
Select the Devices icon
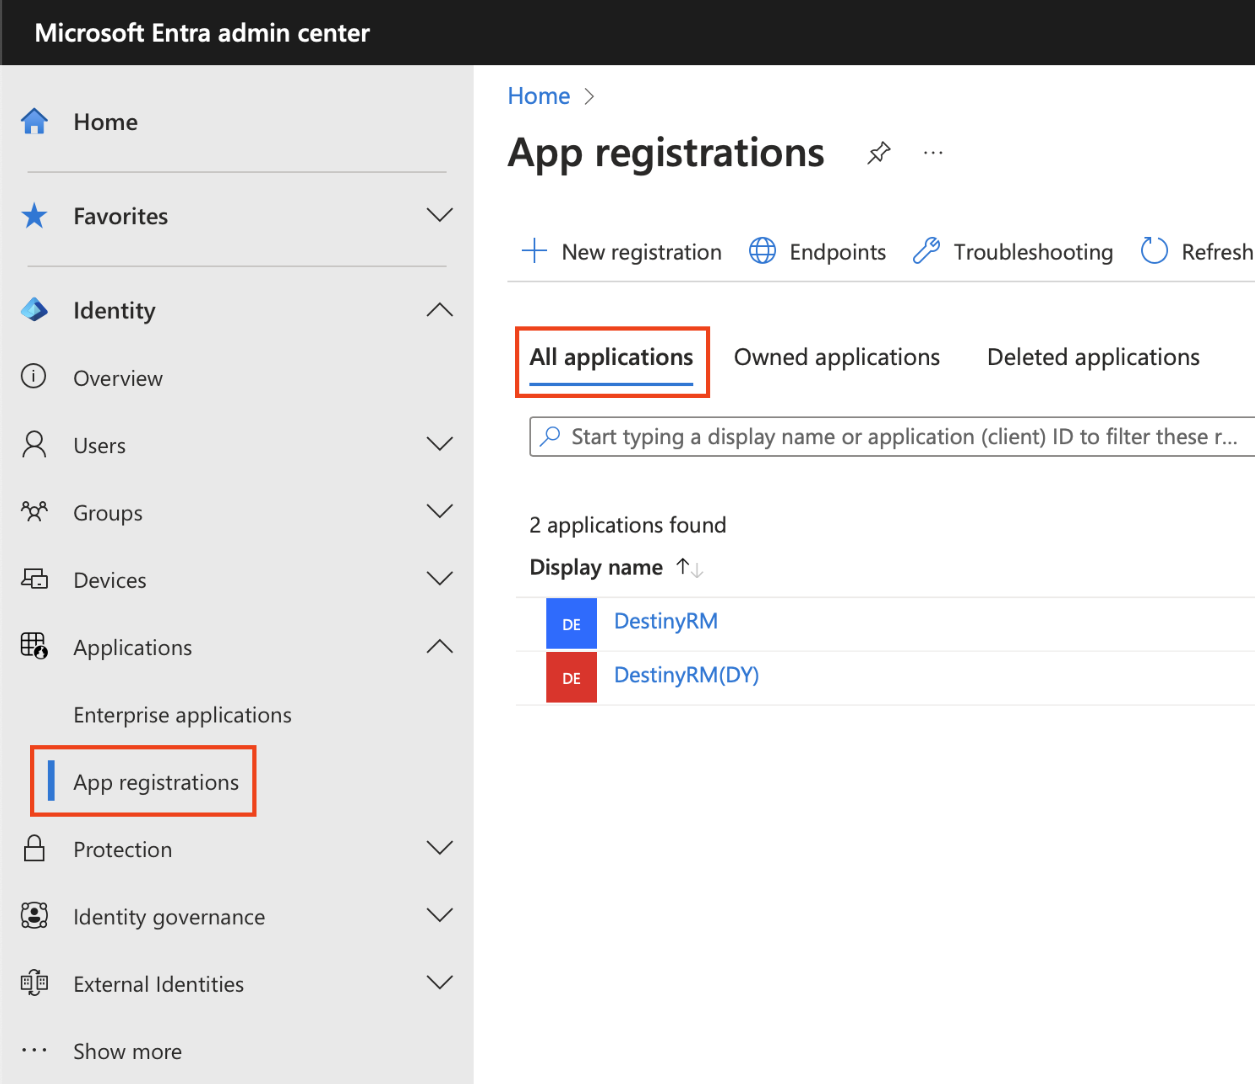33,578
